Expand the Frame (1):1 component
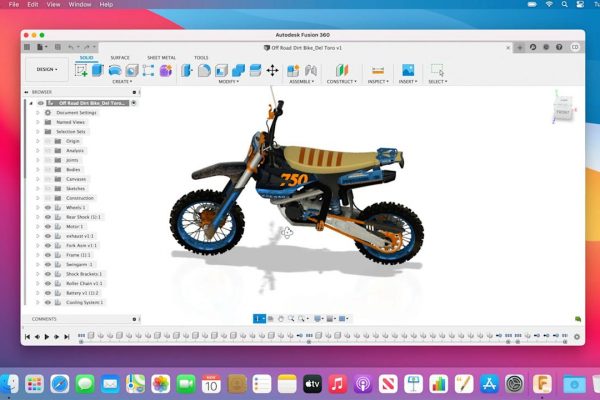The image size is (600, 400). 38,255
